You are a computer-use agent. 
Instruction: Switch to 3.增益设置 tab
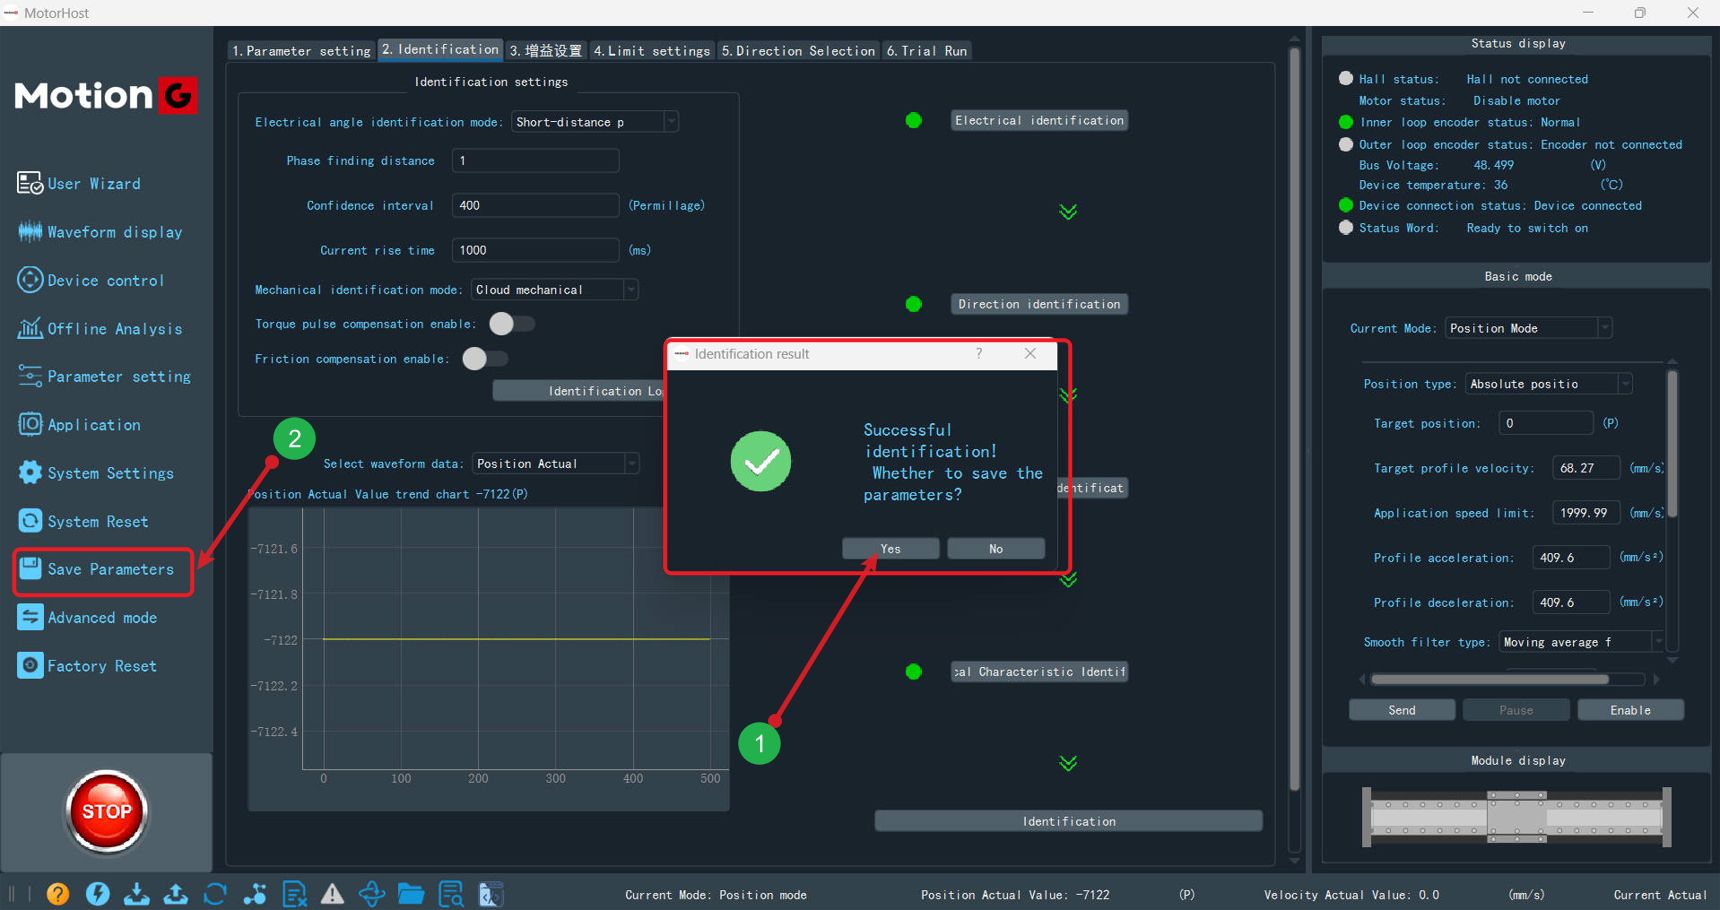545,51
